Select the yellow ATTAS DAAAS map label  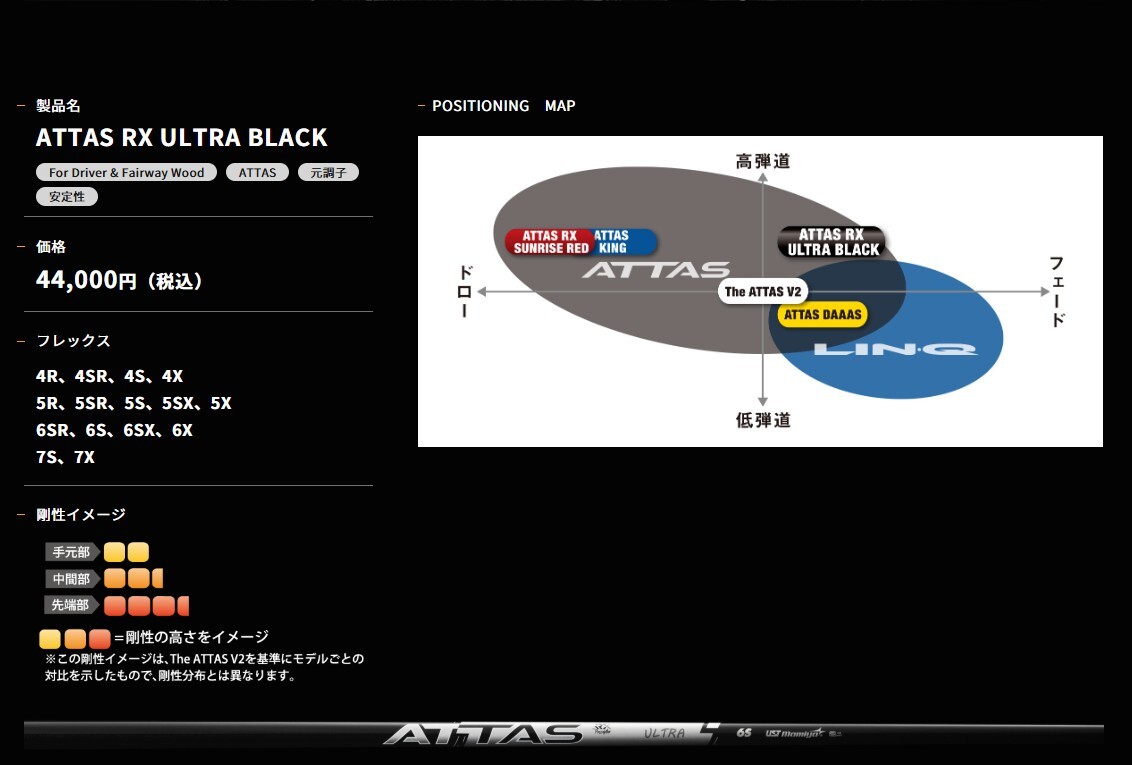[x=822, y=315]
